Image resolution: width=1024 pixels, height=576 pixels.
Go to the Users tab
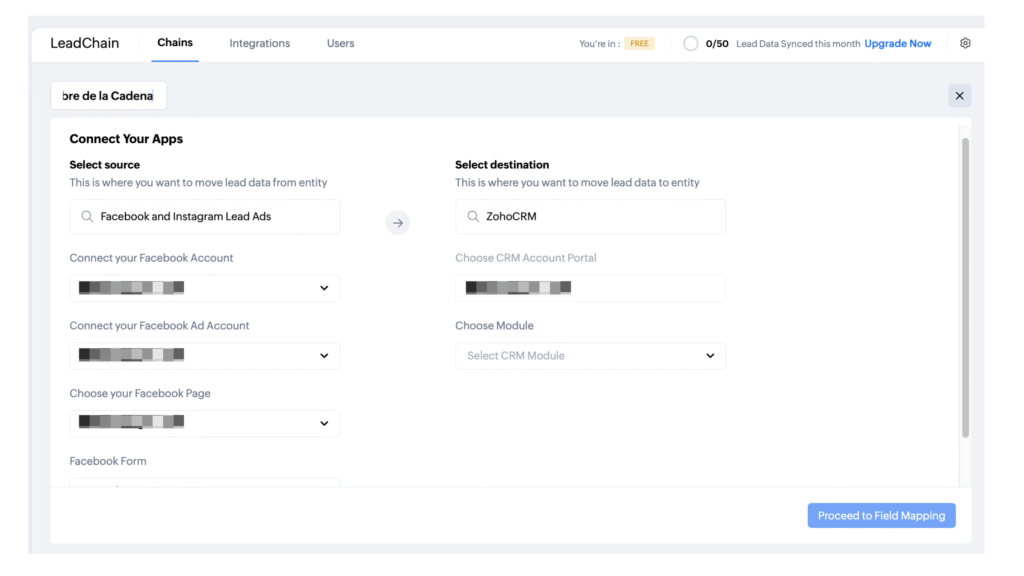click(340, 44)
